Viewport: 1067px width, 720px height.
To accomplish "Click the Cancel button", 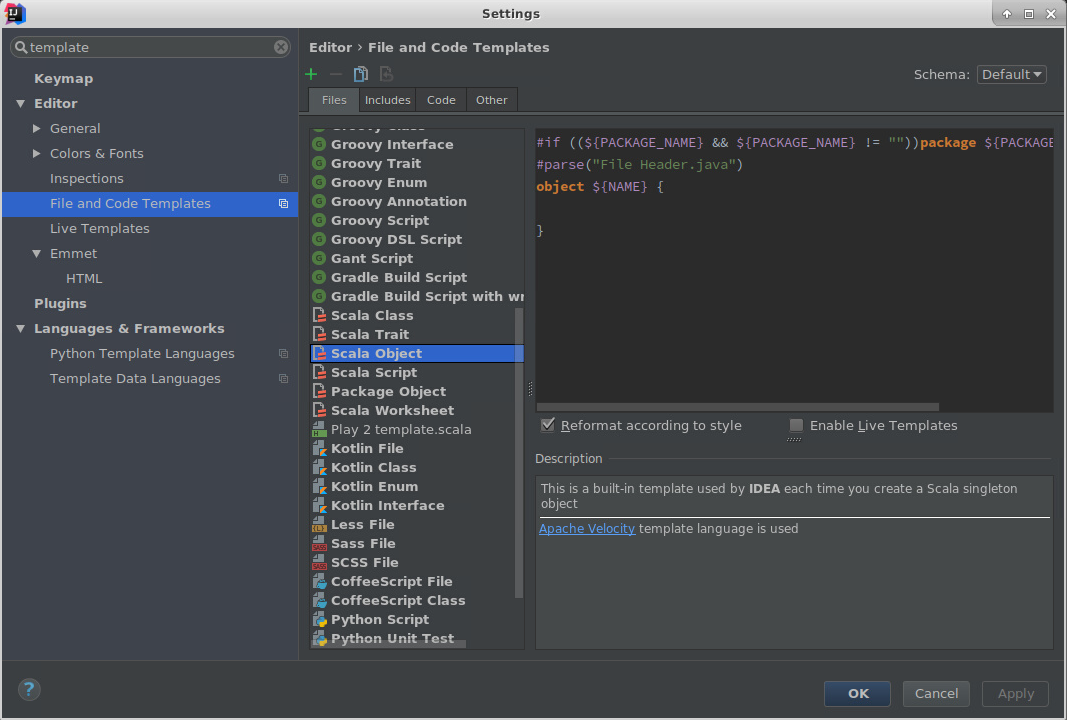I will 936,693.
